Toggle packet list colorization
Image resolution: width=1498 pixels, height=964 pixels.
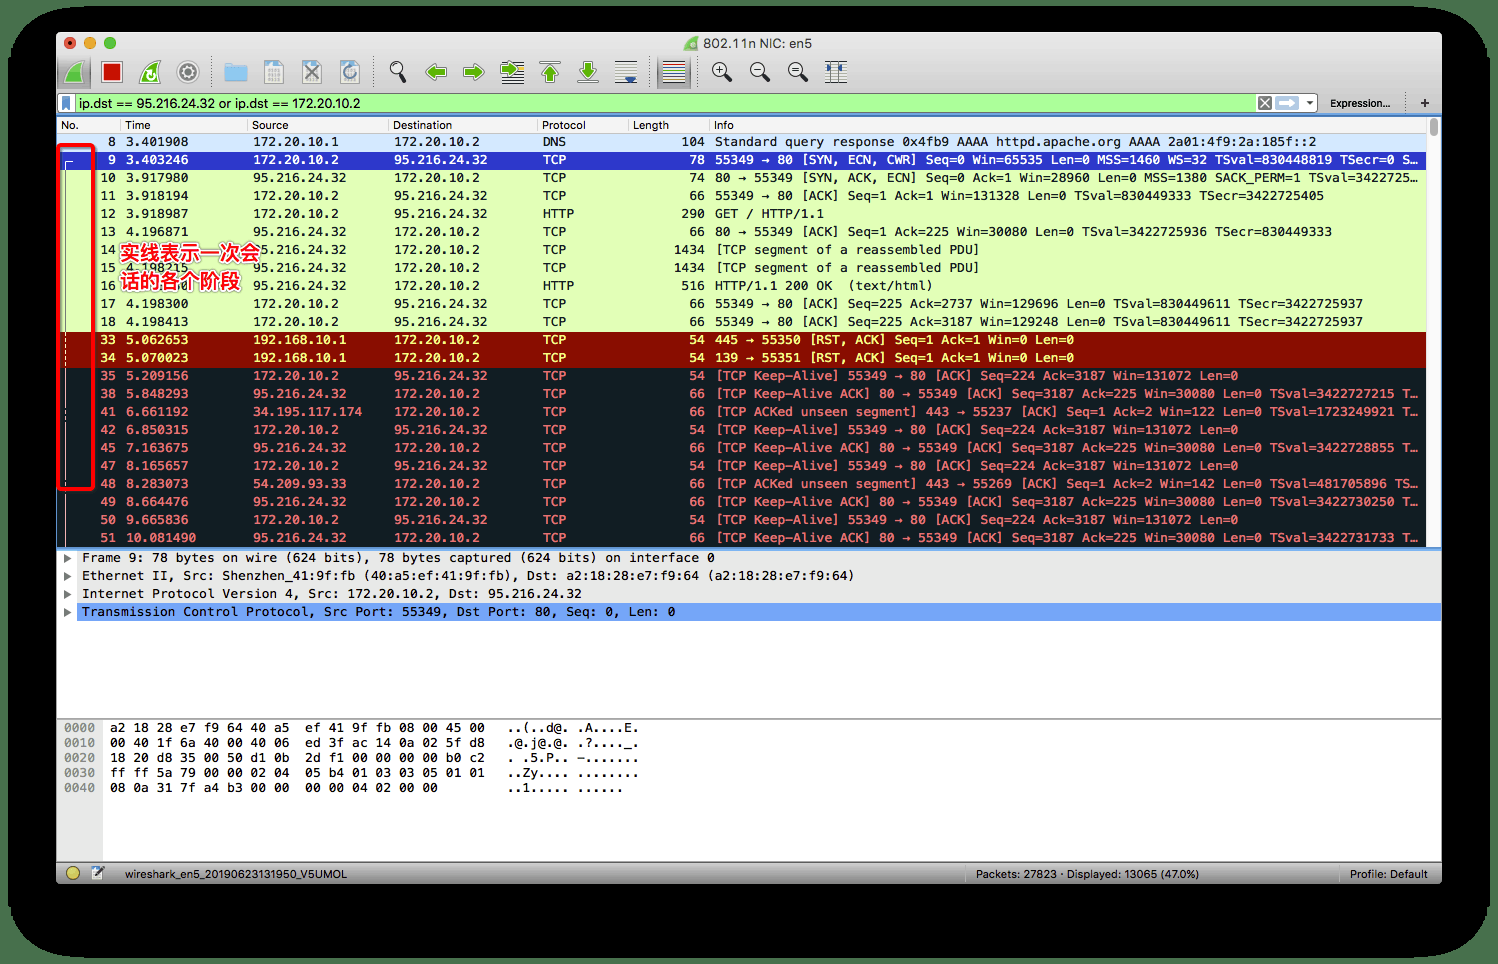(674, 72)
